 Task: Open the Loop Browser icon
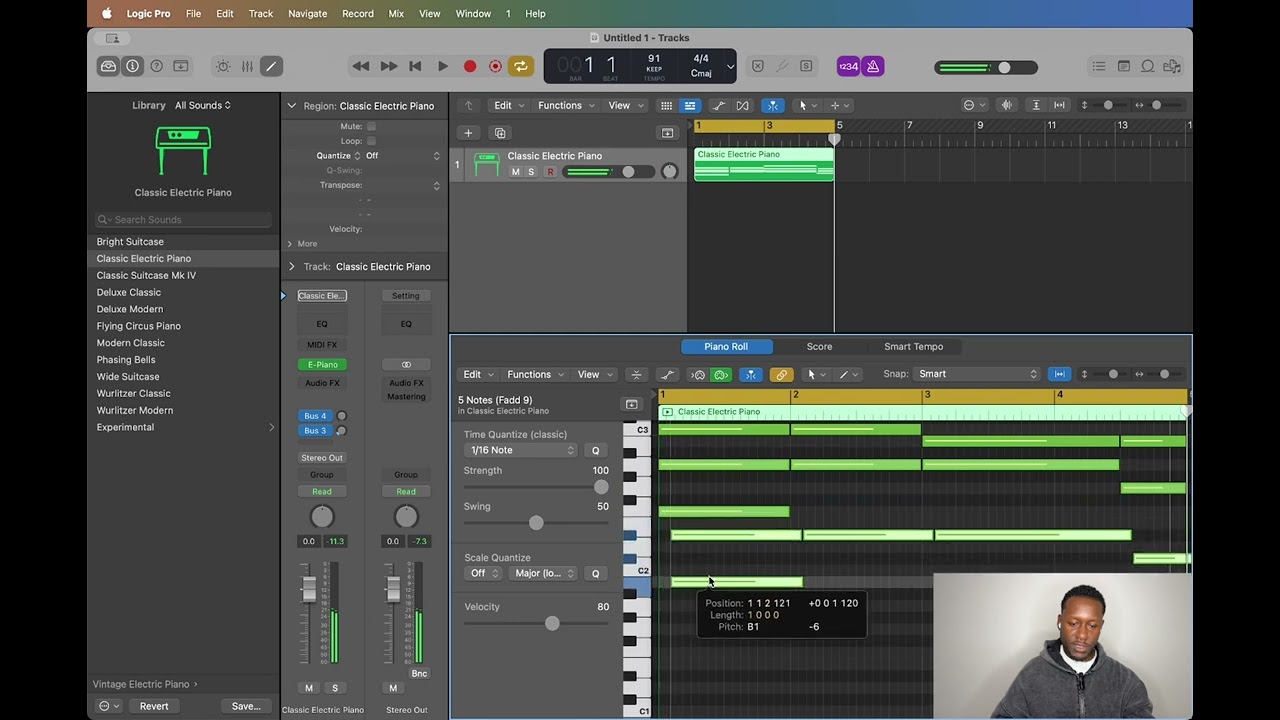[1148, 66]
